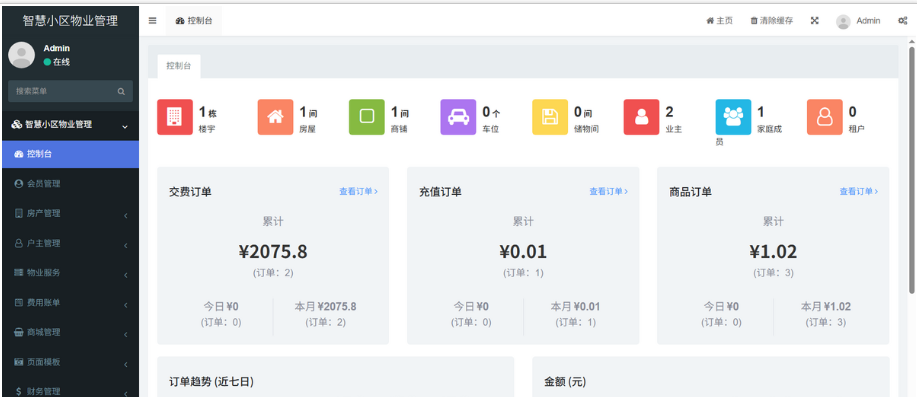The width and height of the screenshot is (917, 397).
Task: Click the 本月 ¥0.01 value in 充值订单
Action: (x=575, y=306)
